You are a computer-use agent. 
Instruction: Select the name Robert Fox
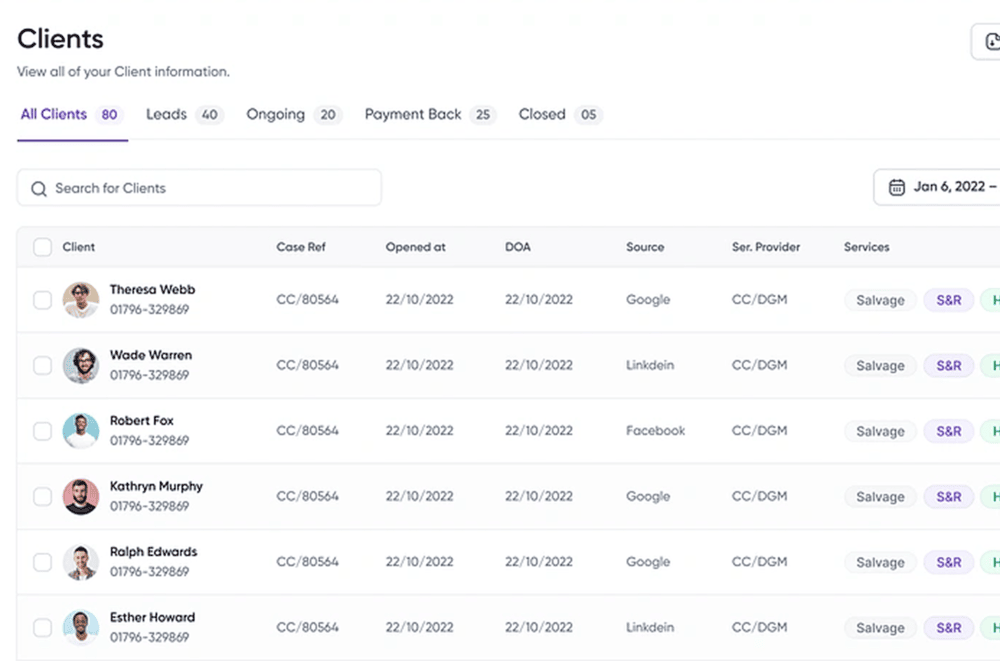(x=142, y=421)
